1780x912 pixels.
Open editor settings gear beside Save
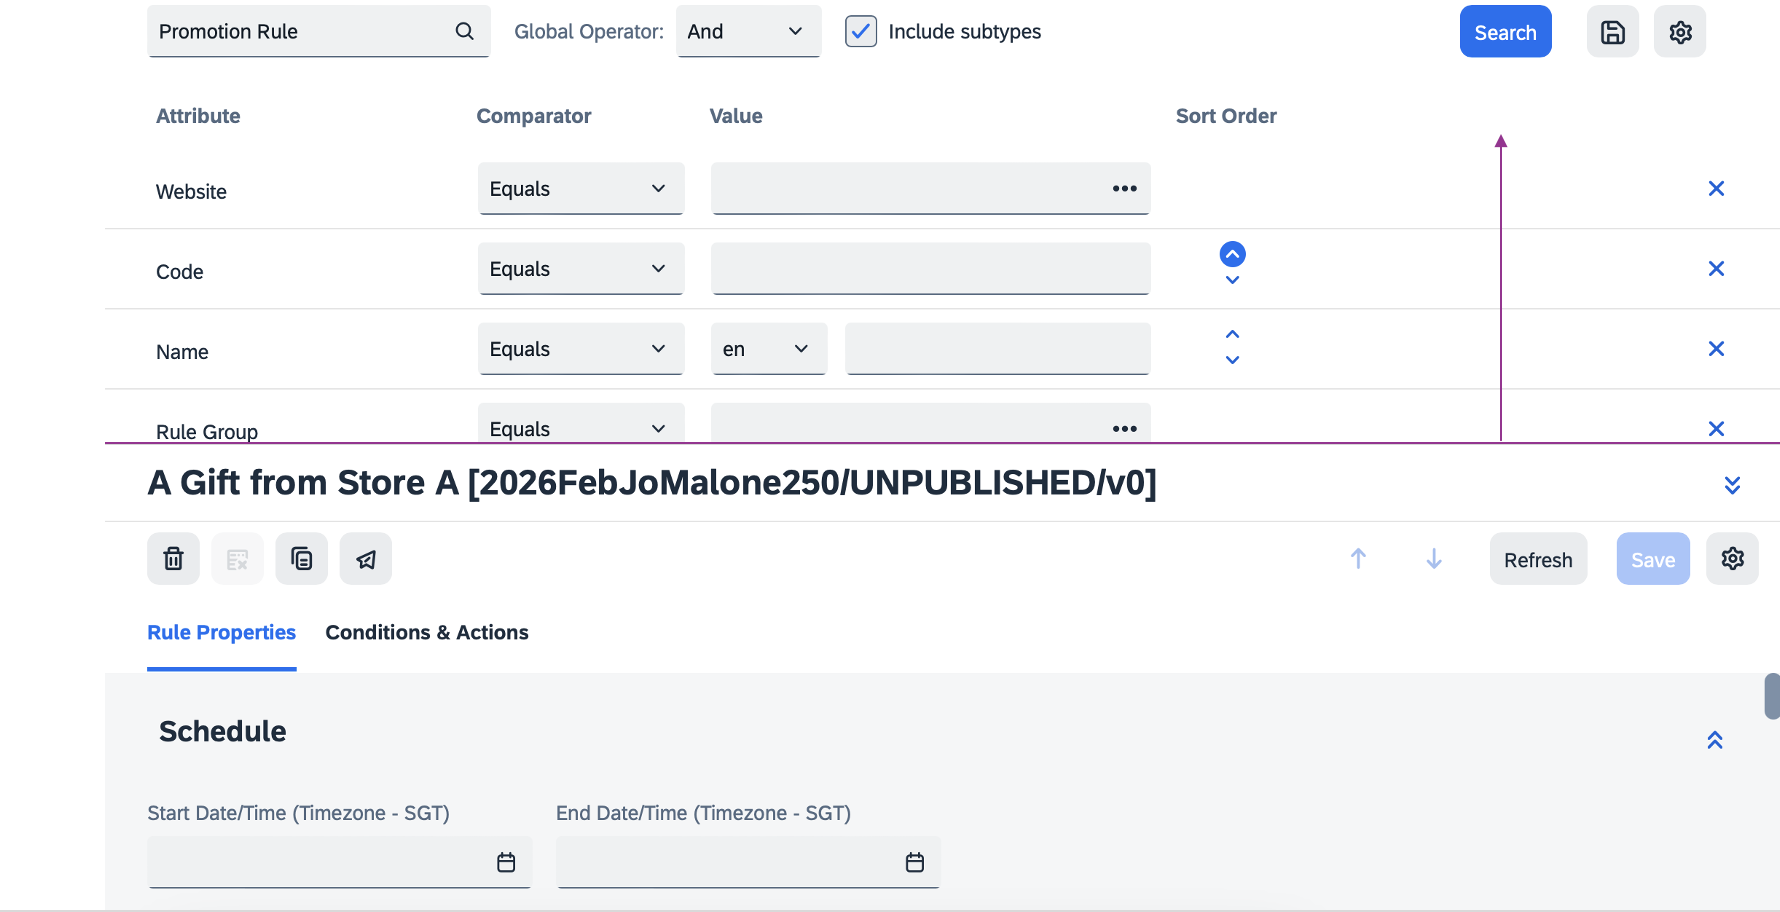[1732, 559]
